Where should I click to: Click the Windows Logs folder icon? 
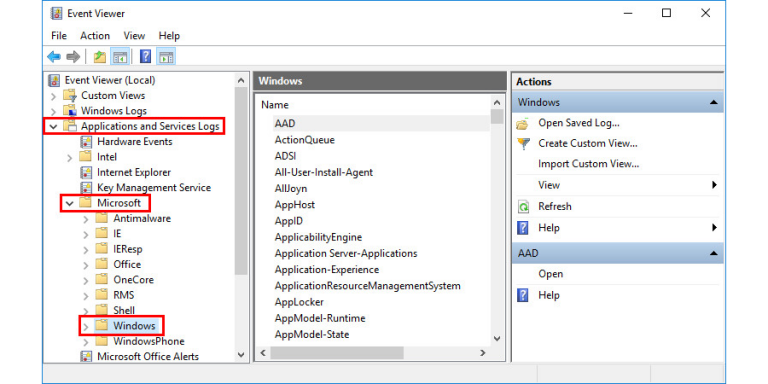click(x=71, y=110)
